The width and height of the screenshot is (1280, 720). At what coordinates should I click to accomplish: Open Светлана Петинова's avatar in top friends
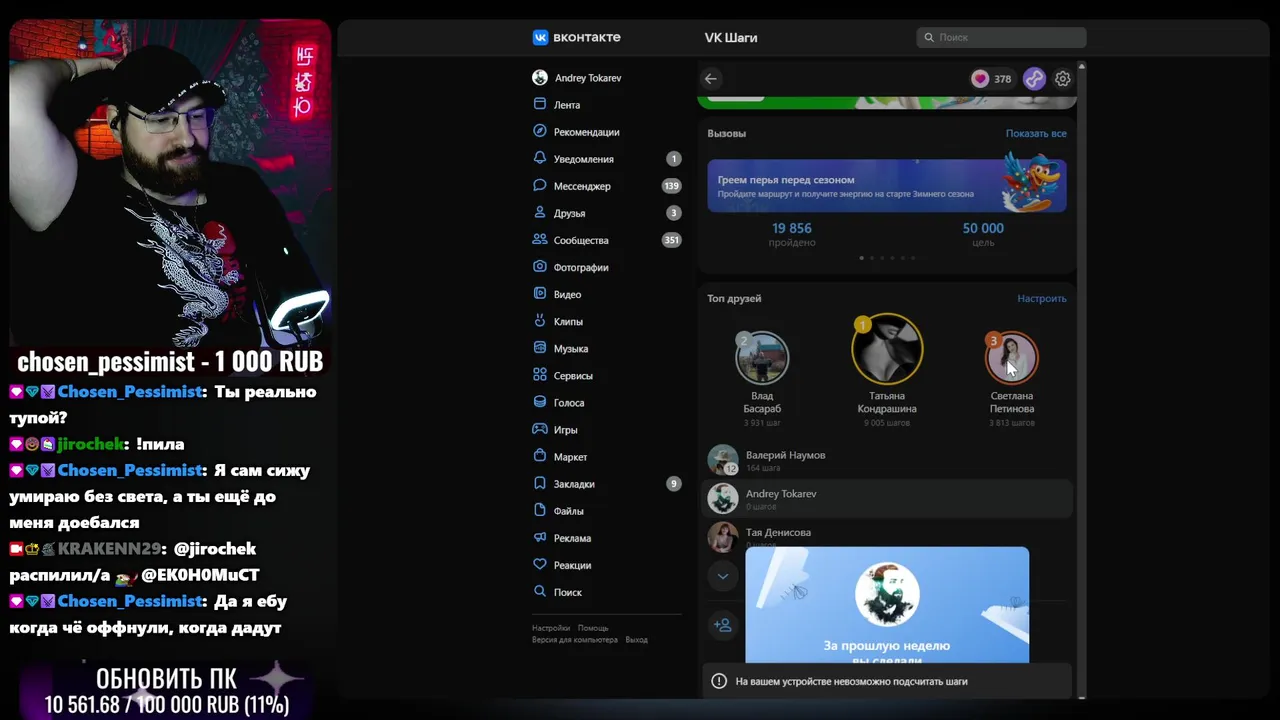tap(1011, 358)
